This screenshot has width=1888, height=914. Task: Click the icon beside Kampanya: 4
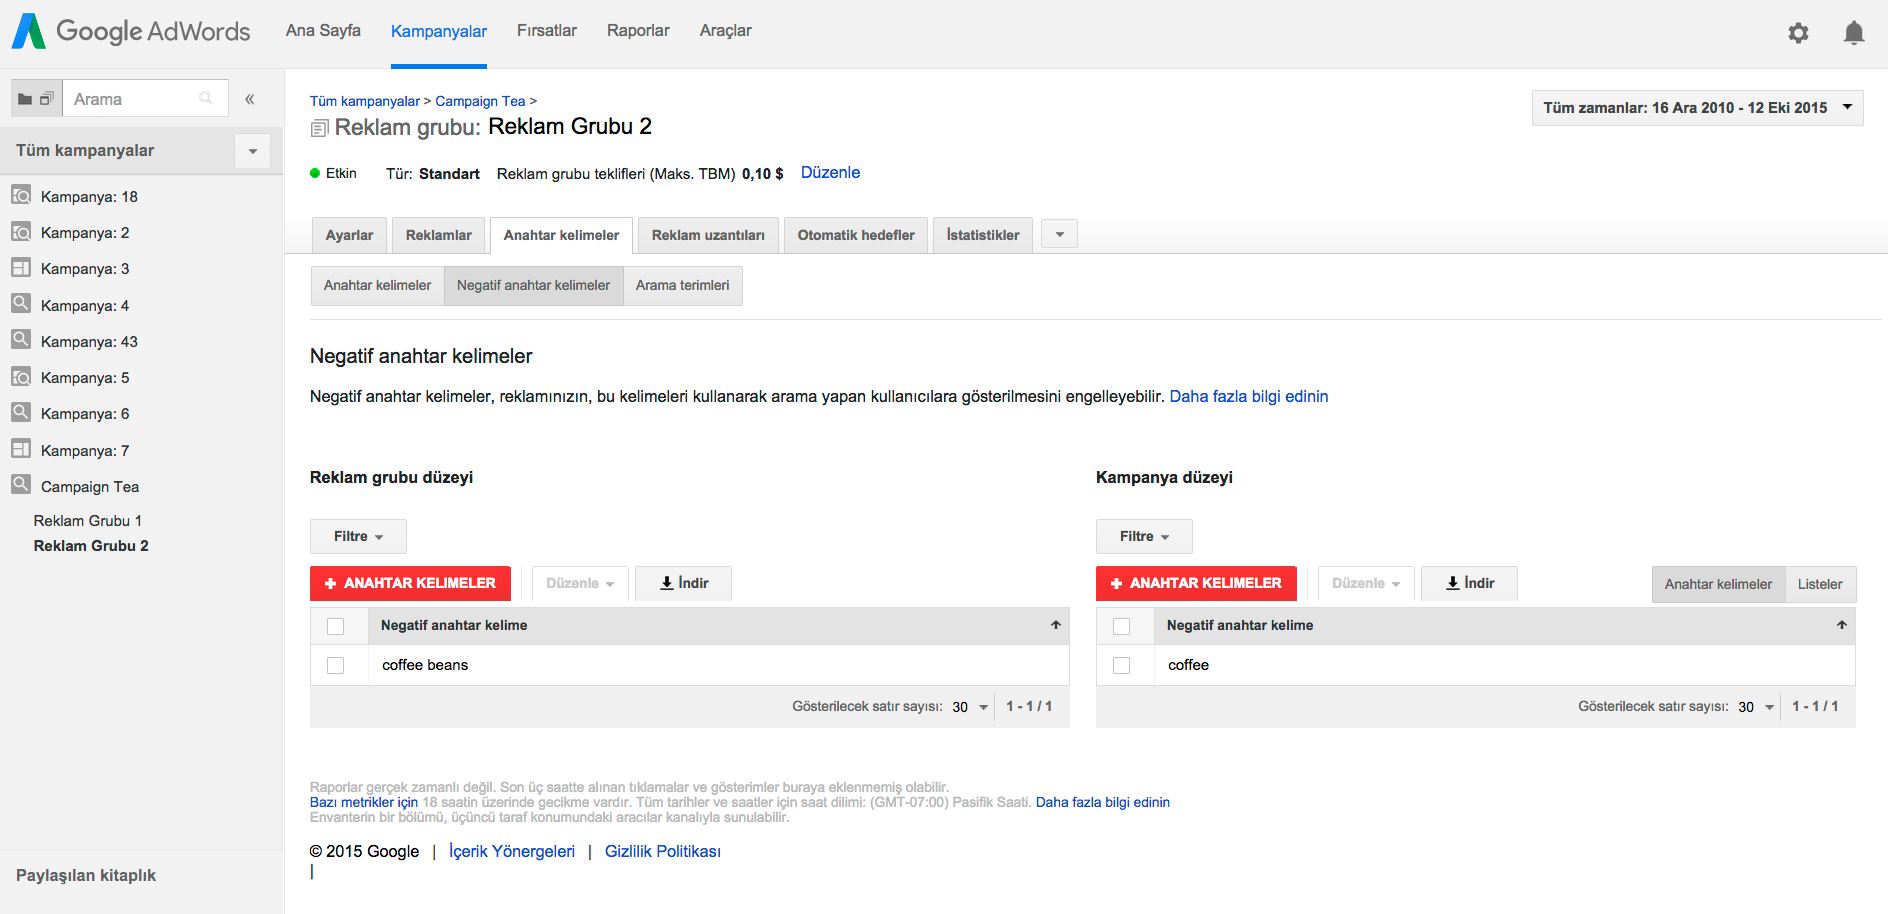click(x=21, y=304)
